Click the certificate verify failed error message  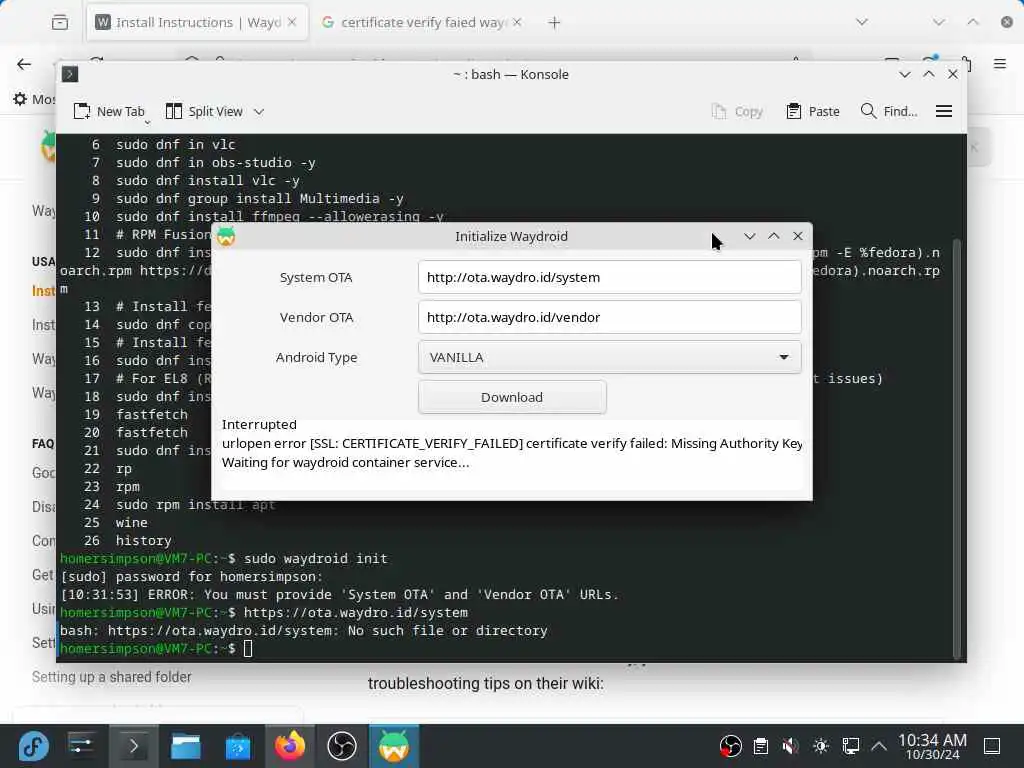pyautogui.click(x=512, y=443)
